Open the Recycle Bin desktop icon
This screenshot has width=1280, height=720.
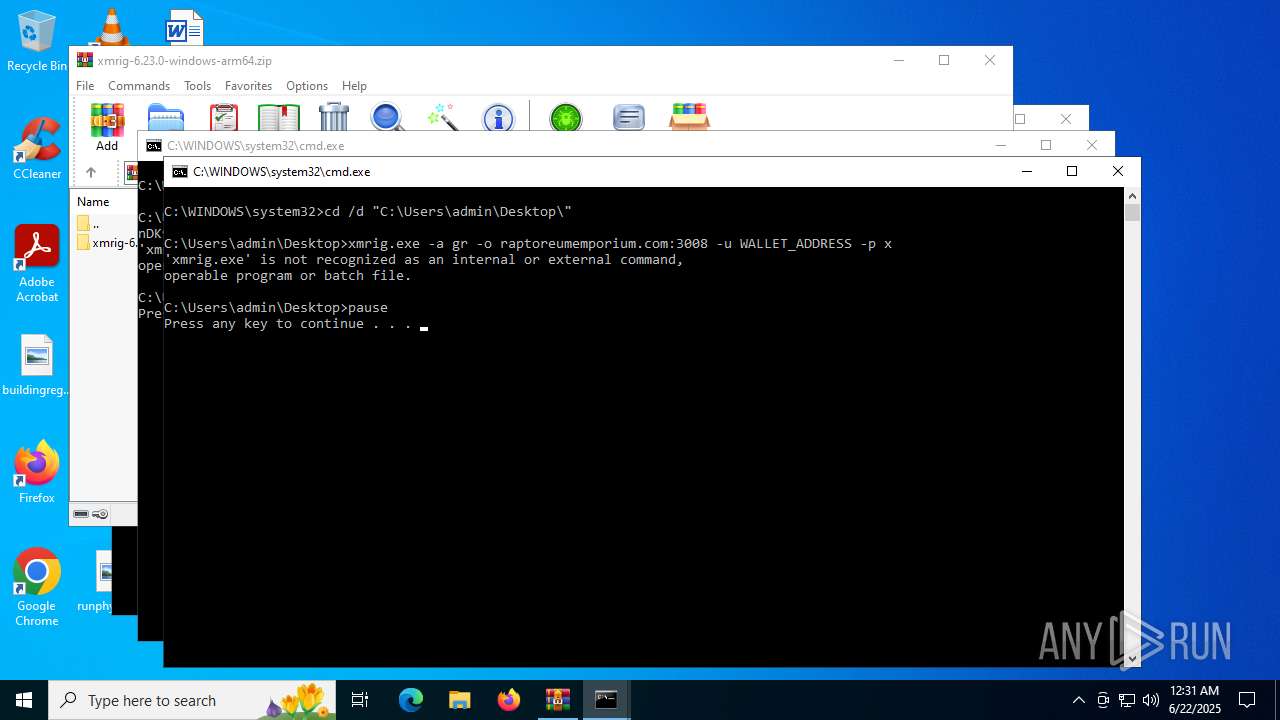[37, 41]
